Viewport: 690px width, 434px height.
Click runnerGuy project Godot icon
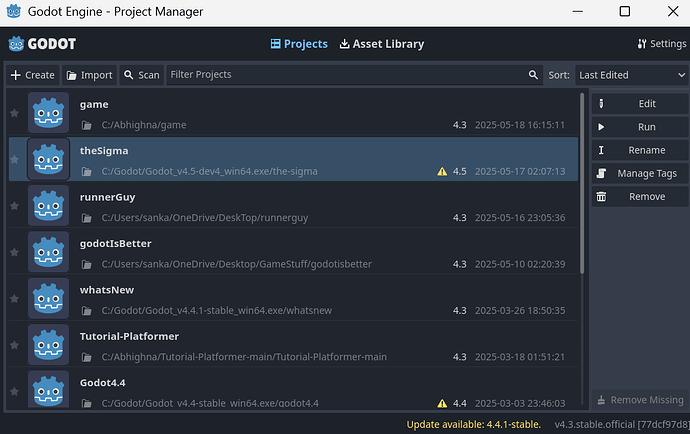pos(48,206)
